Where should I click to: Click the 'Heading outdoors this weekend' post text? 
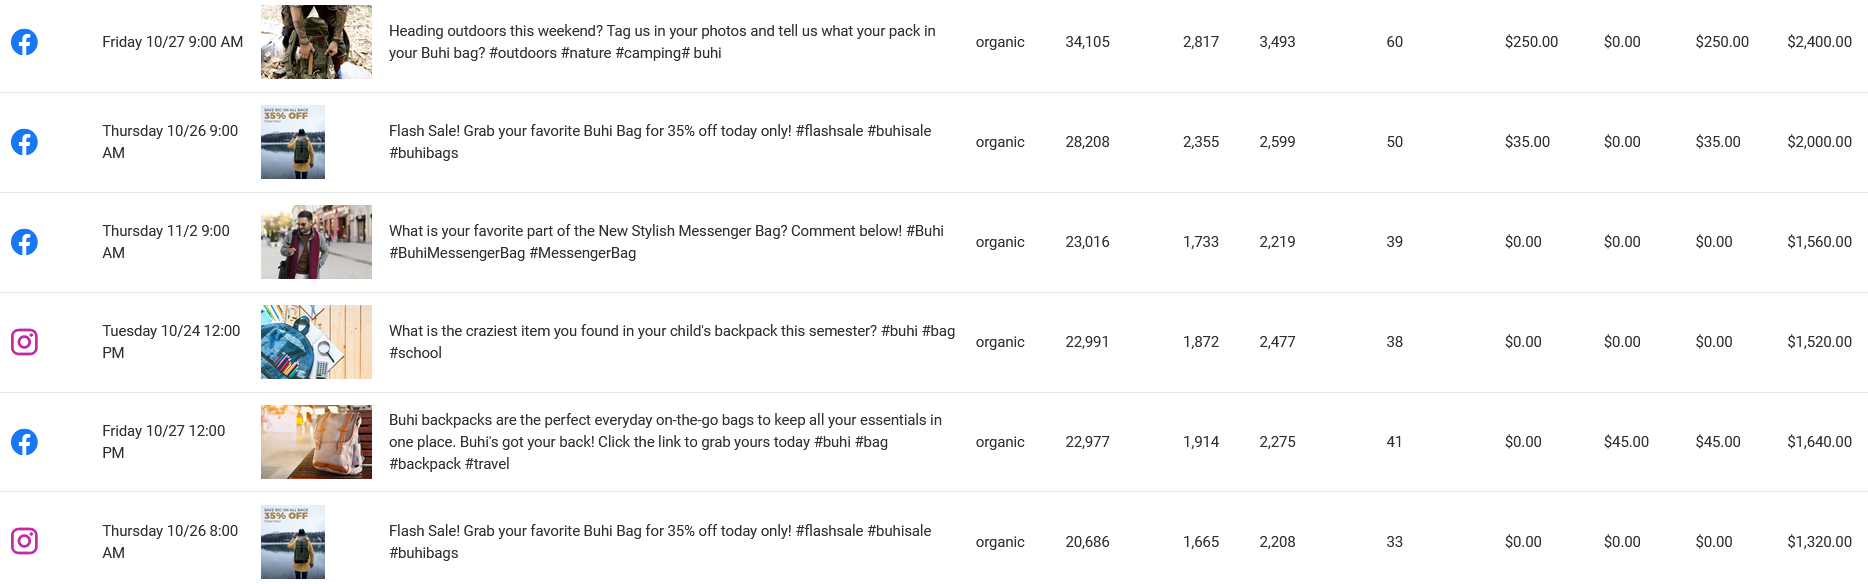tap(662, 42)
